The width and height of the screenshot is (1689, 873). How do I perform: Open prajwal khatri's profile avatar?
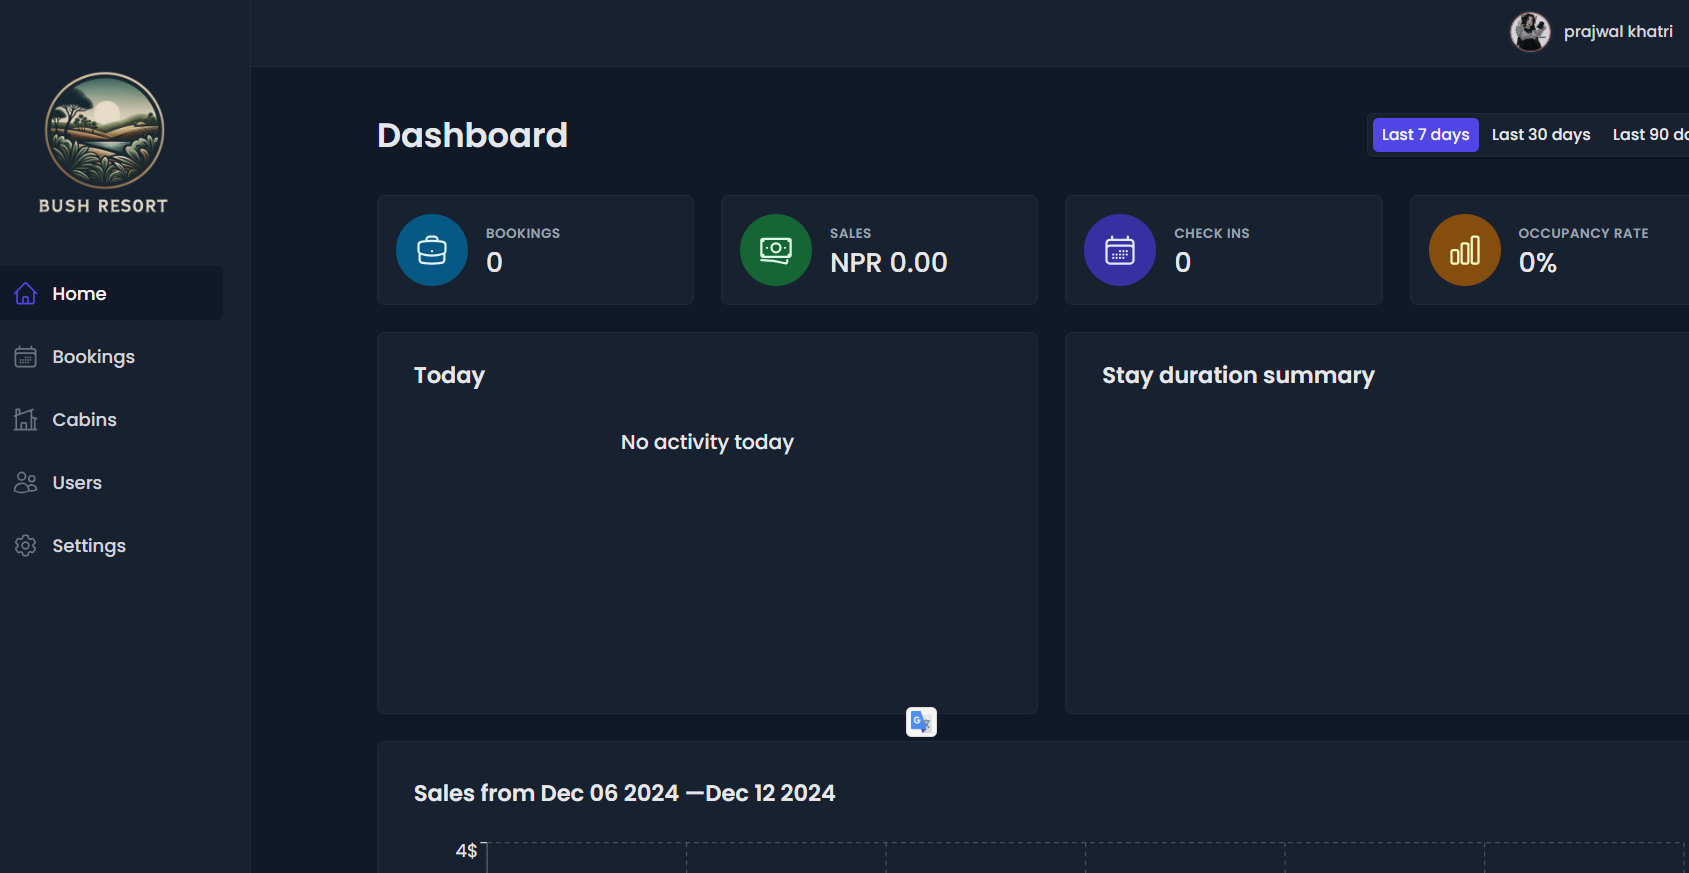tap(1530, 32)
